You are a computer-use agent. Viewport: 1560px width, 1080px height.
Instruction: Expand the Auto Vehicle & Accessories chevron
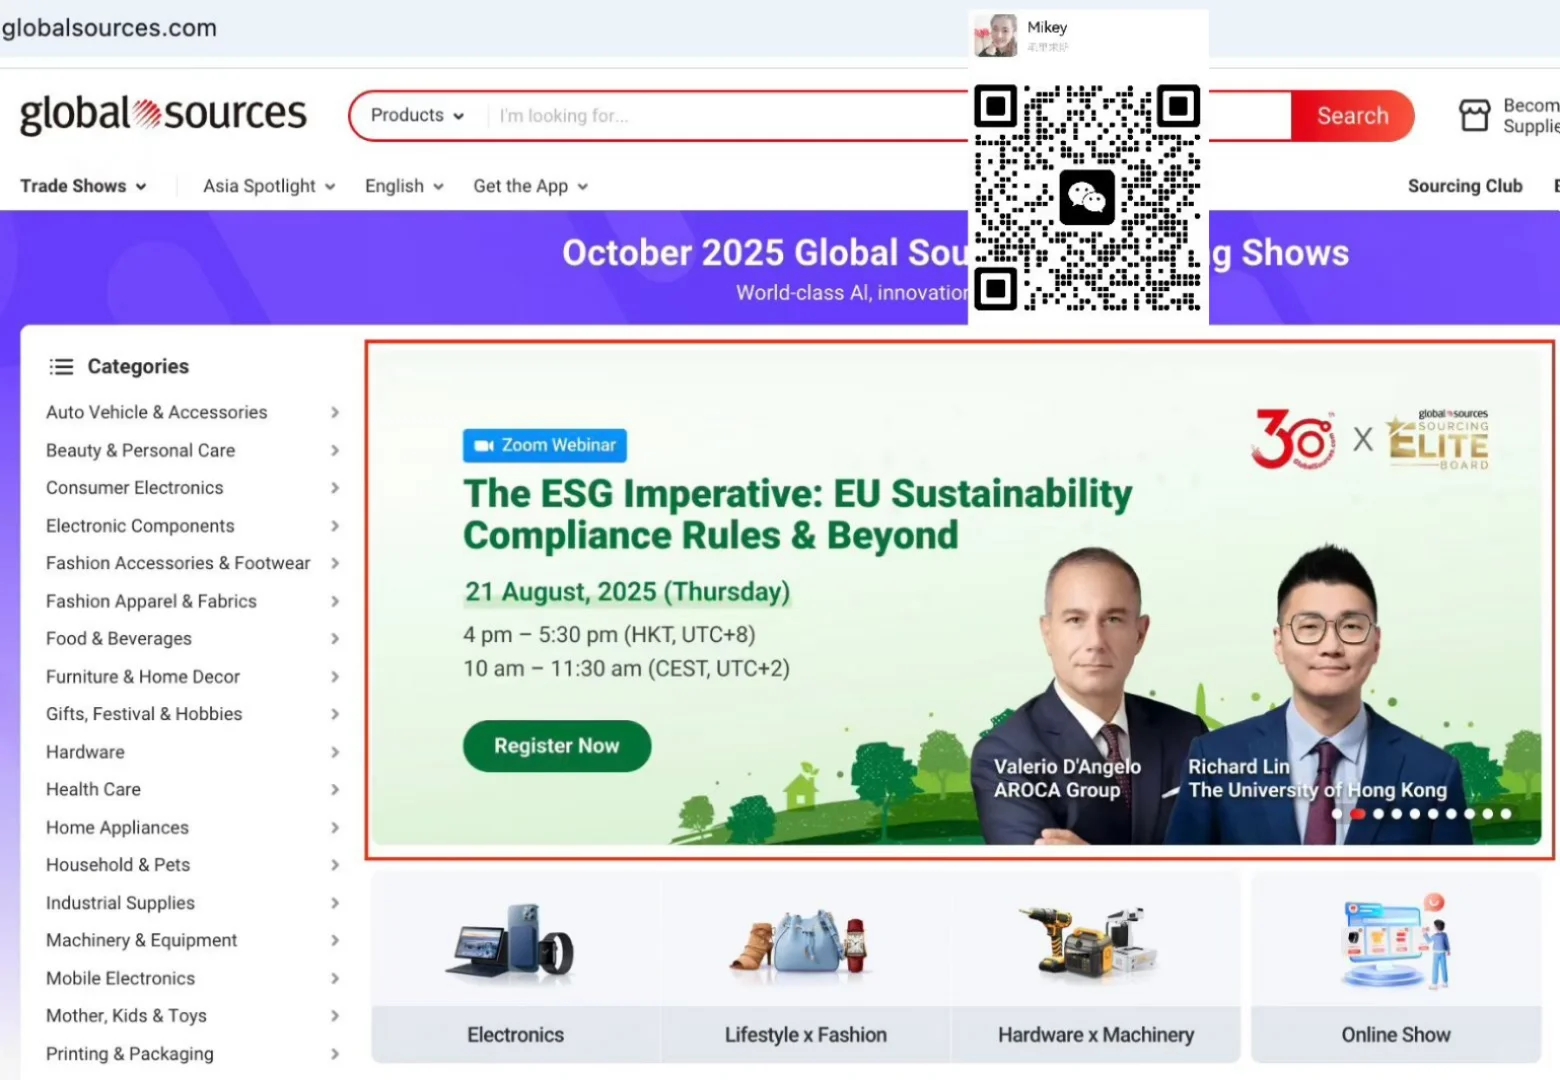click(x=335, y=412)
